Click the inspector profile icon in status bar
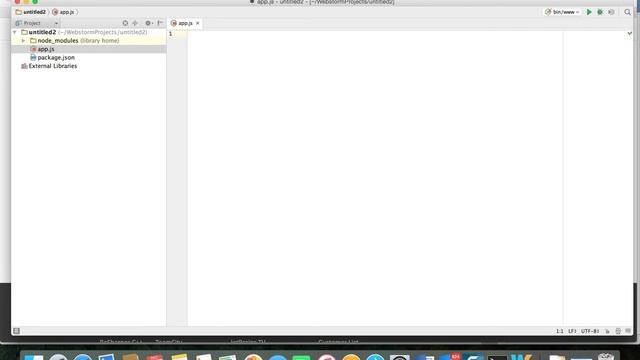This screenshot has height=360, width=640. 618,331
